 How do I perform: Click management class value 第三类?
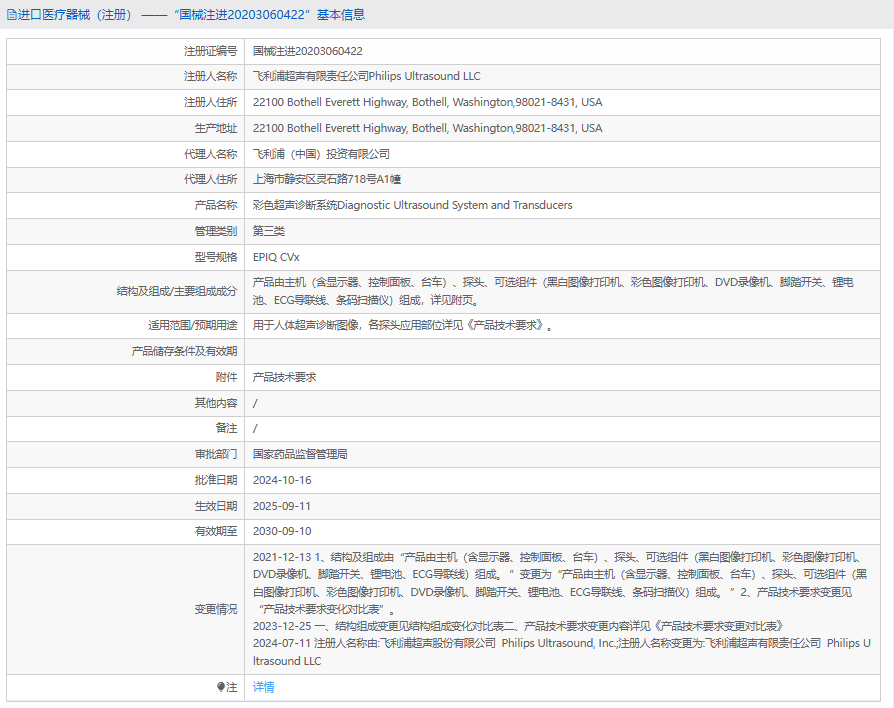[x=269, y=231]
